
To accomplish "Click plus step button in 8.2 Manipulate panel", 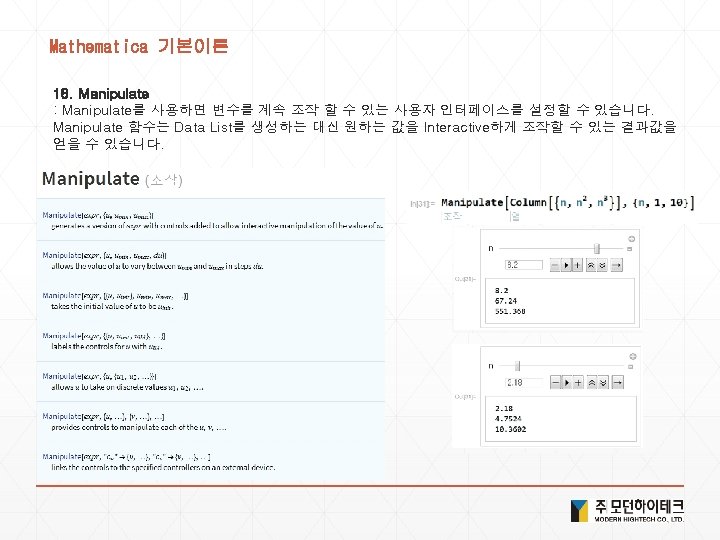I will 577,265.
